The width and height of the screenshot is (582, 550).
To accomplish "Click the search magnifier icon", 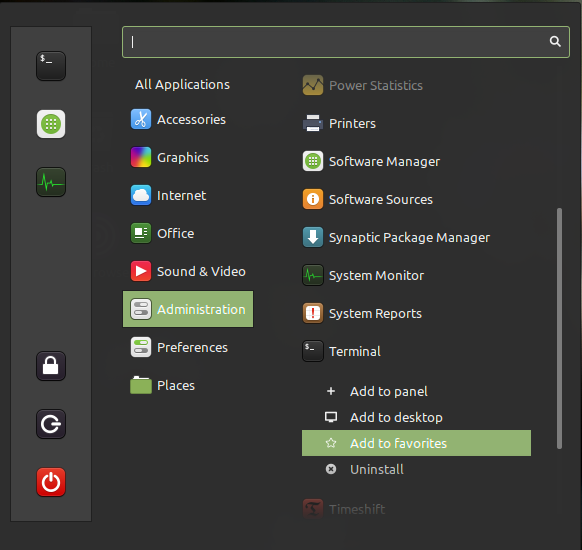I will click(555, 41).
